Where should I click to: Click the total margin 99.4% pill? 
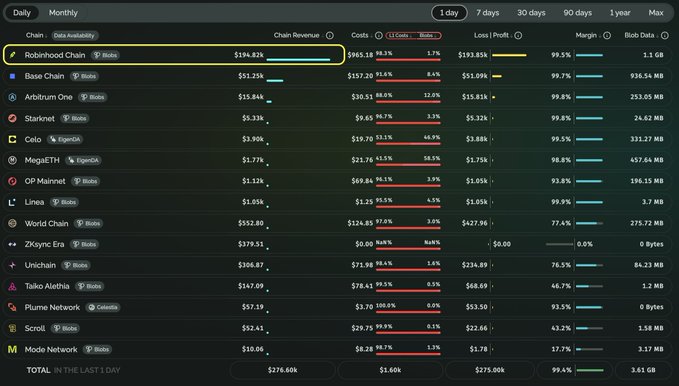pyautogui.click(x=574, y=370)
